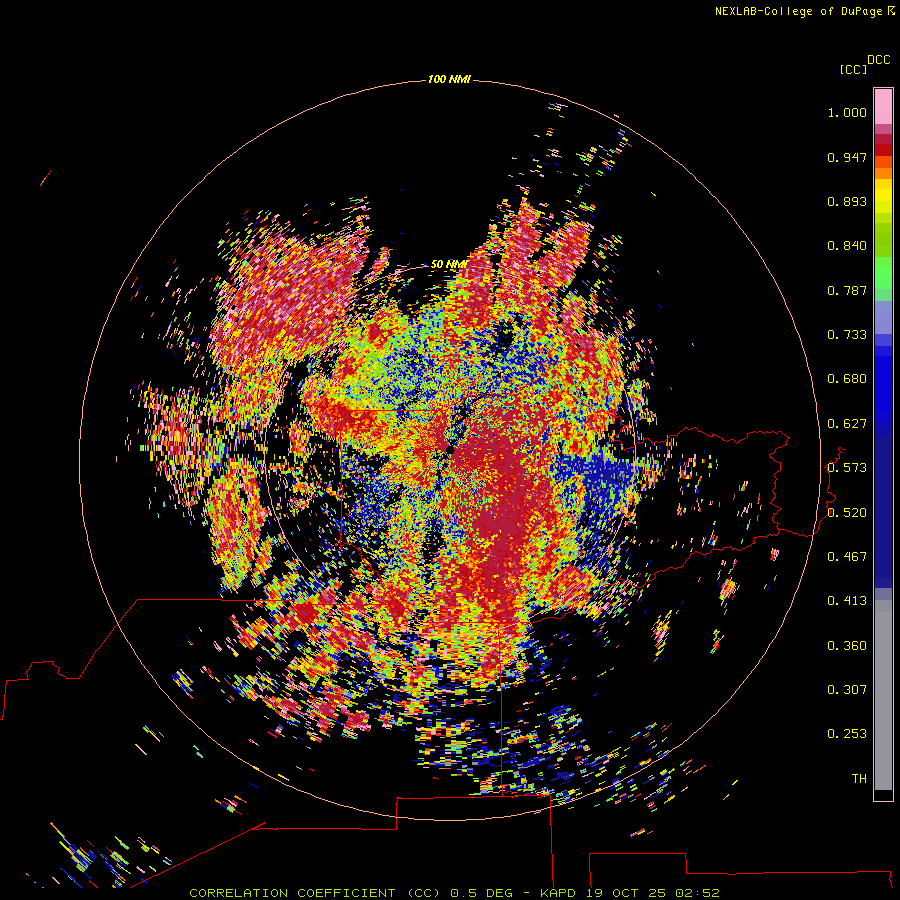Click the 0.840 legend value
Screen dimensions: 900x900
click(847, 246)
